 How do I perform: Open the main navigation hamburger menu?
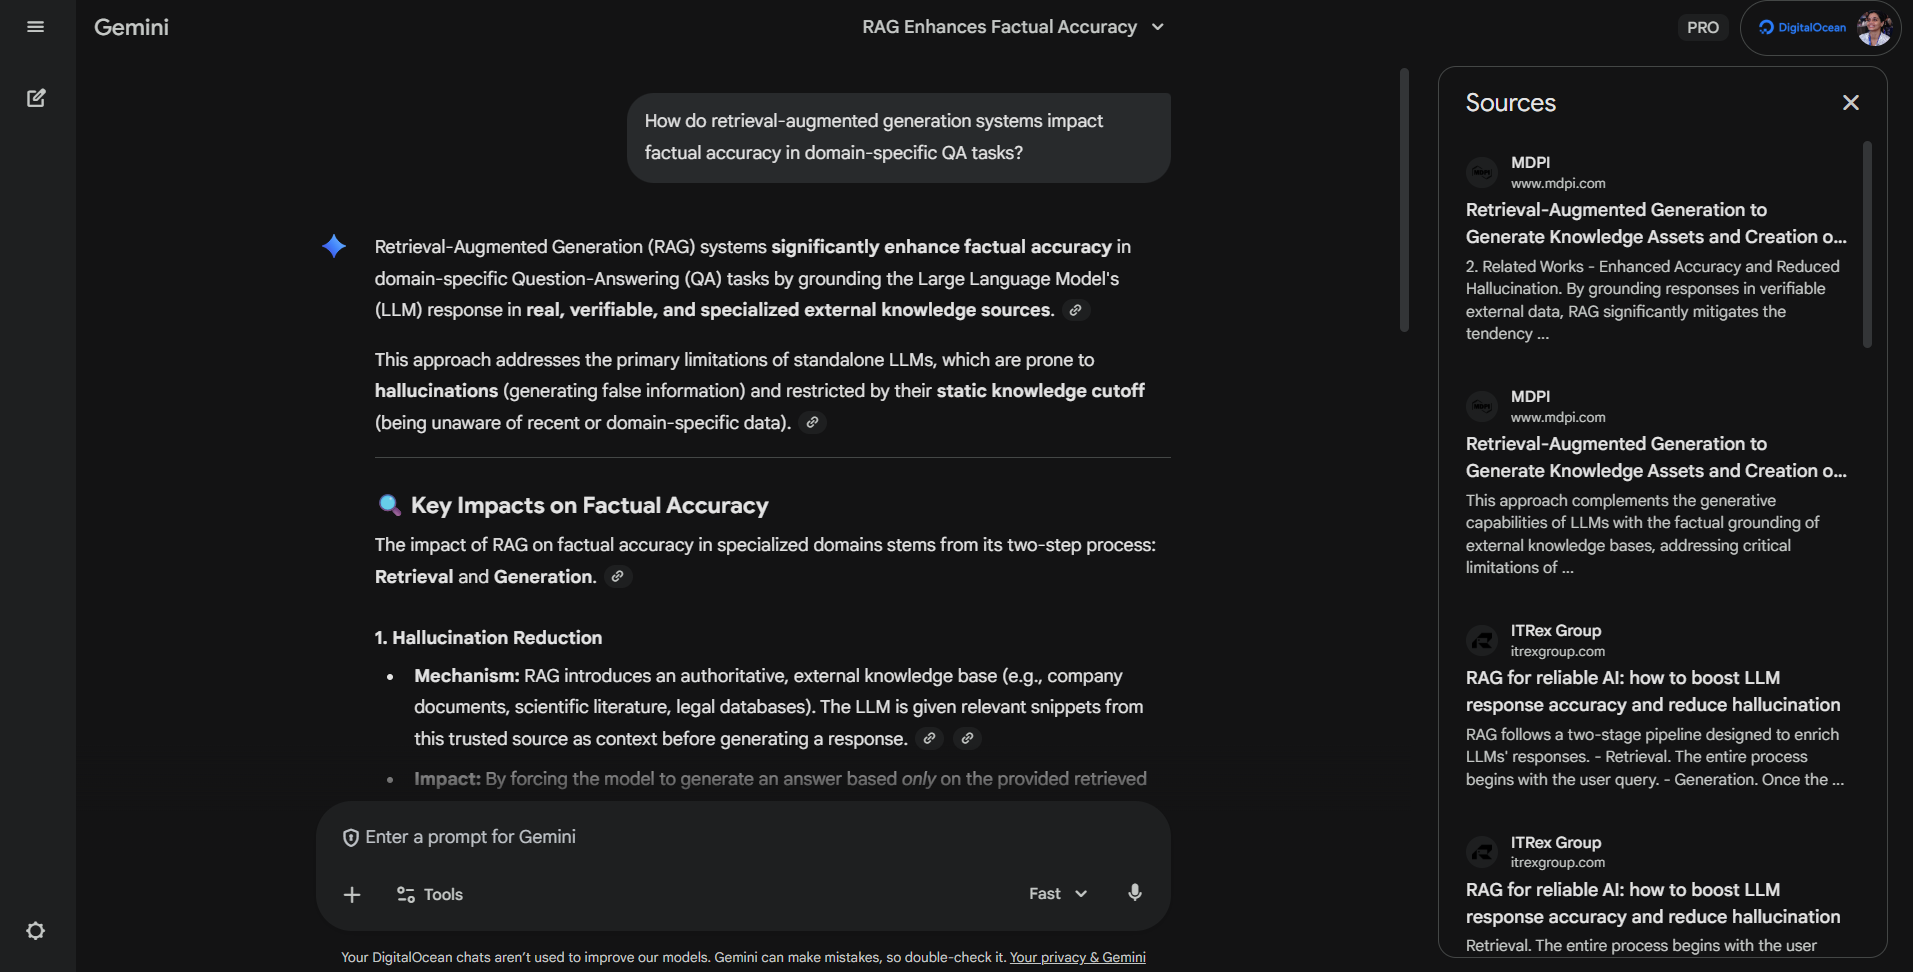(35, 27)
